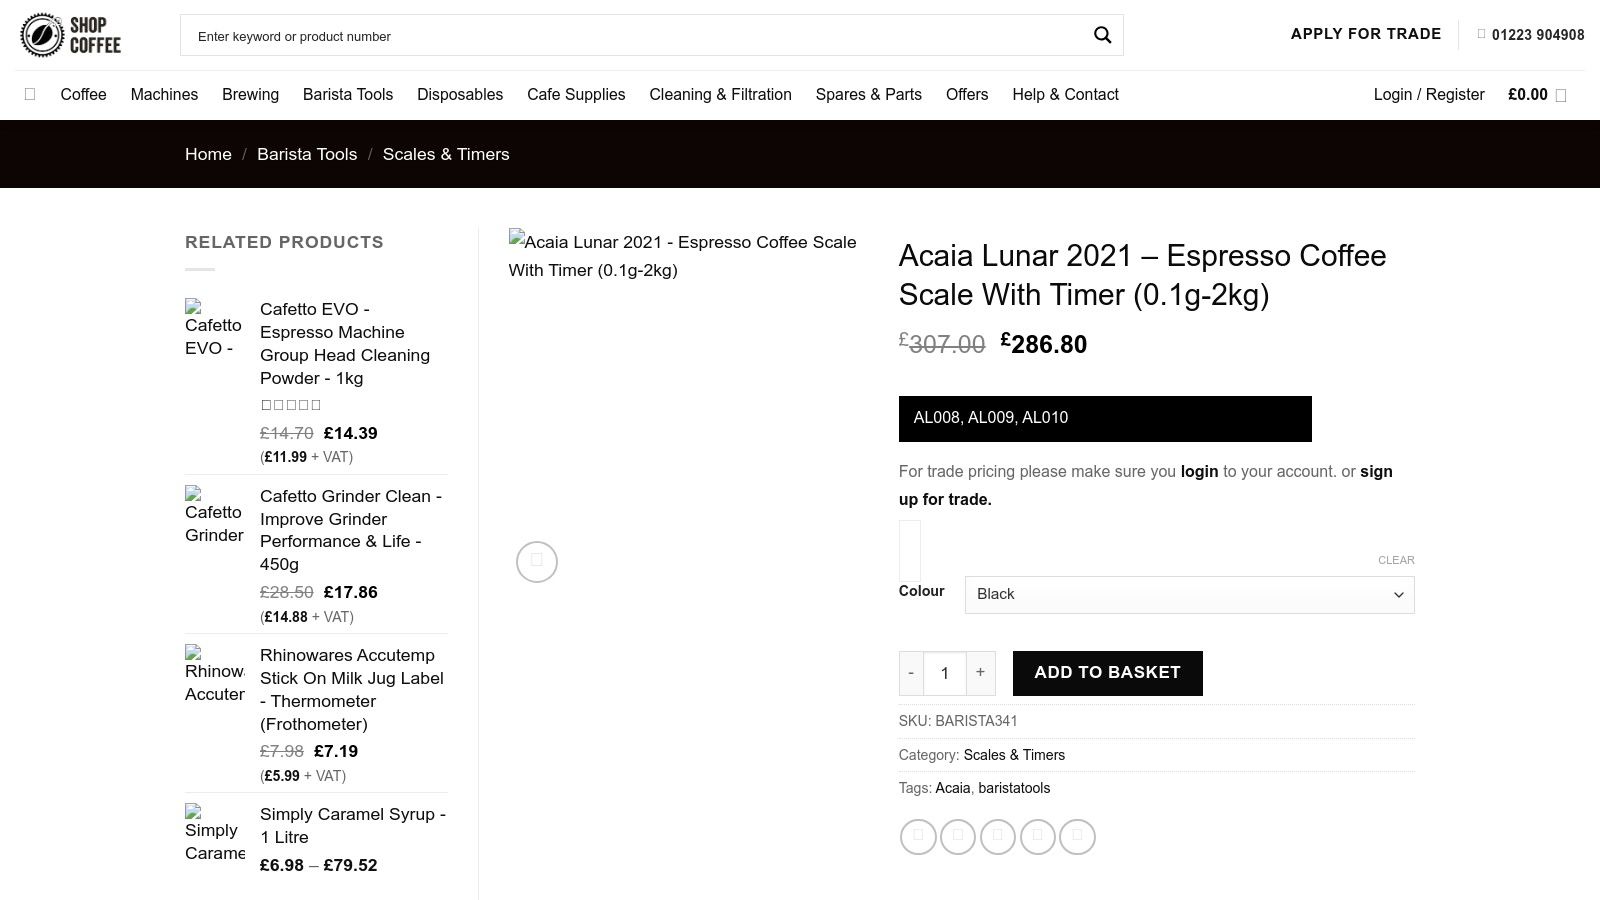Viewport: 1600px width, 900px height.
Task: Click the Scales & Timers breadcrumb
Action: point(446,154)
